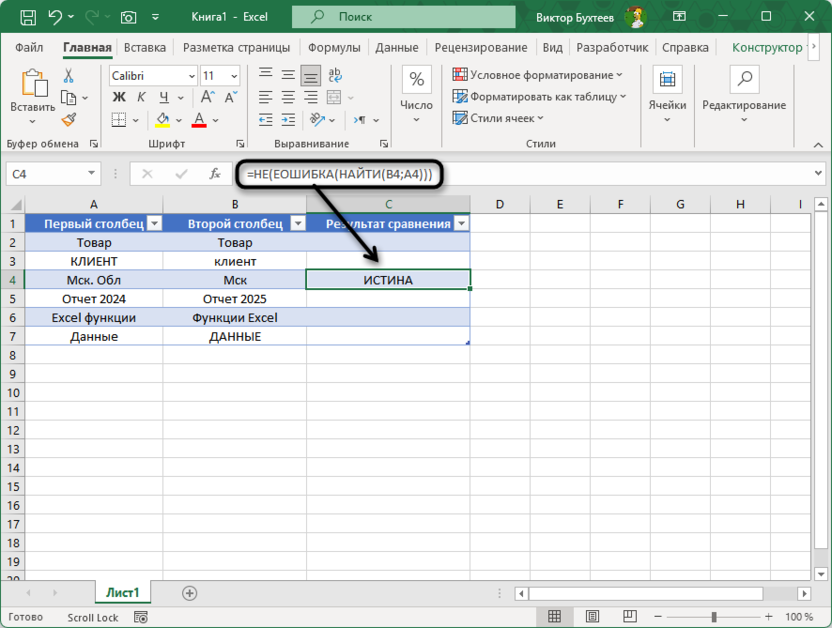The image size is (832, 628).
Task: Toggle bold formatting with Ж button
Action: [119, 97]
